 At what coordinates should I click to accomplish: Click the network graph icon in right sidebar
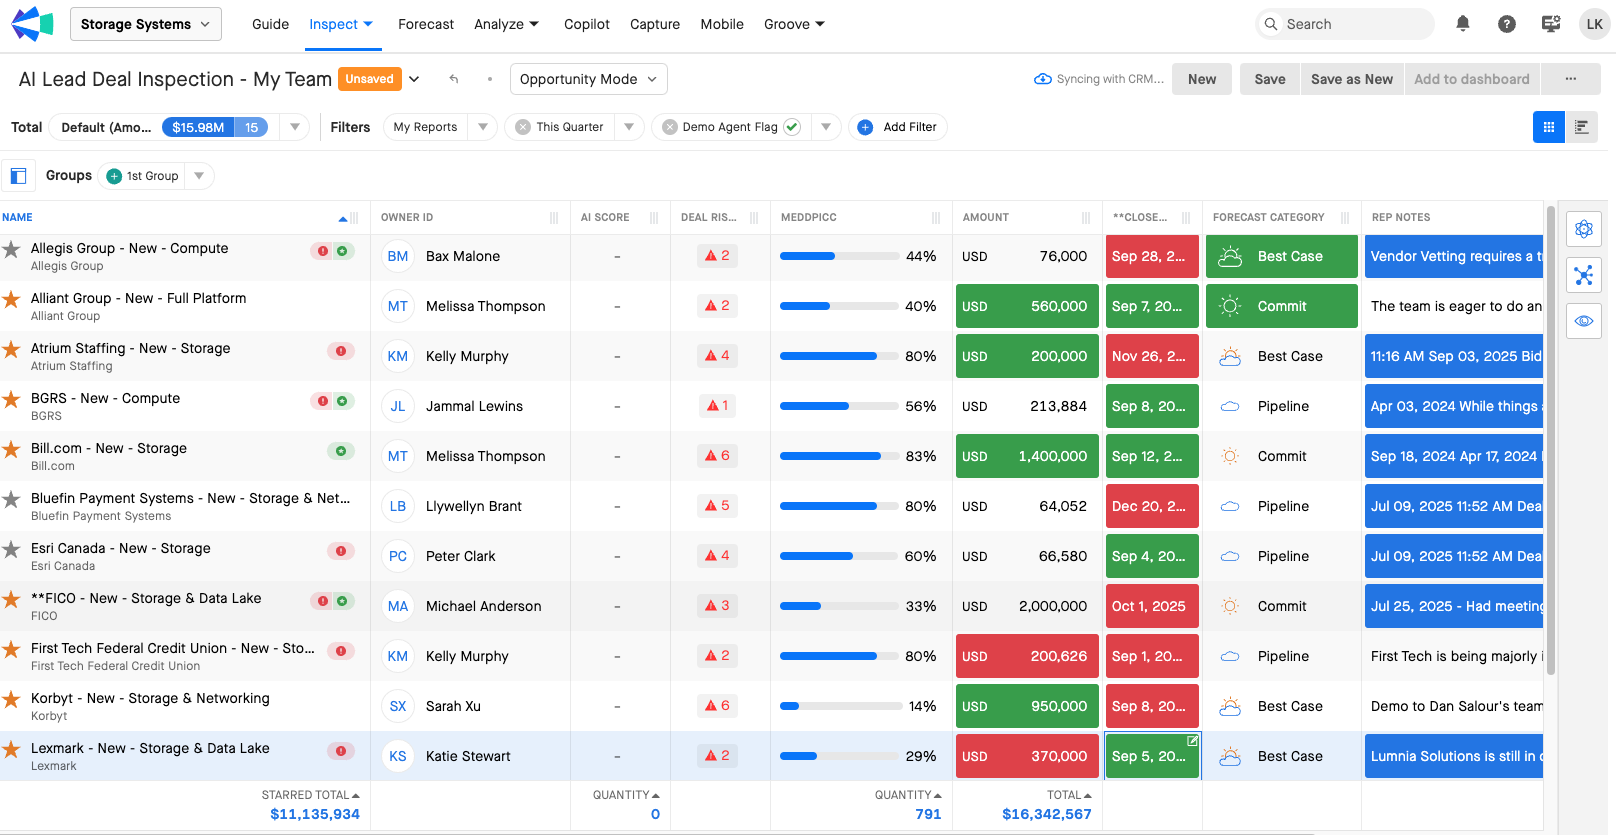click(x=1584, y=275)
